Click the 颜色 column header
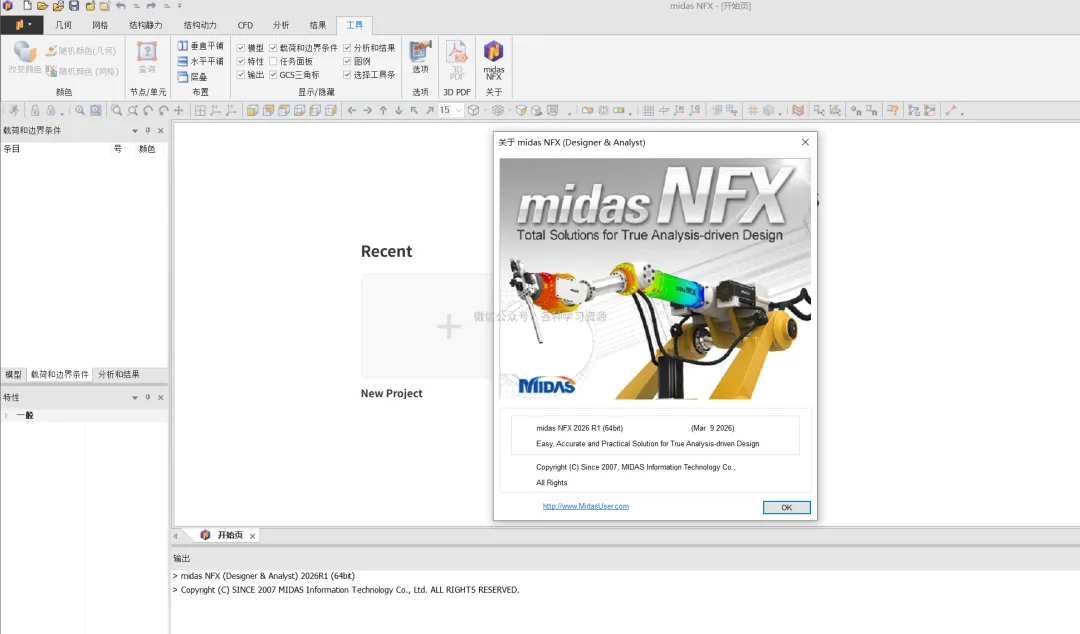 tap(147, 149)
